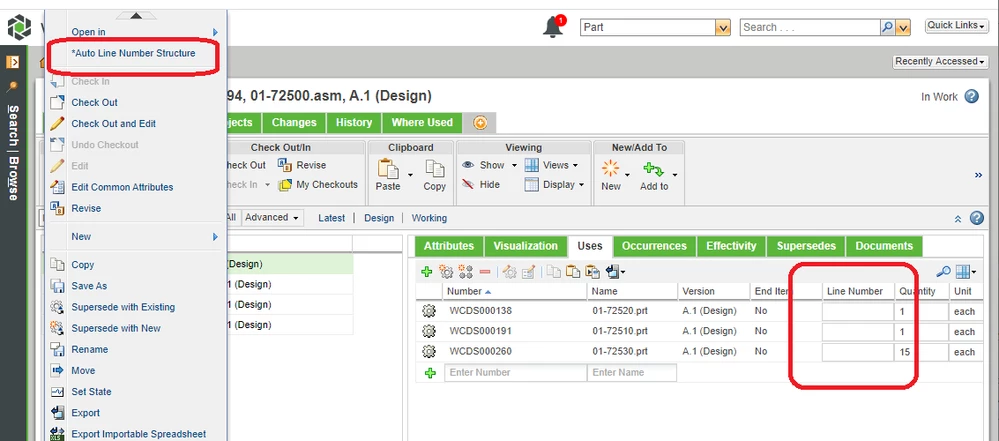Collapse the toolbar with double chevron up
Image resolution: width=999 pixels, height=441 pixels.
(x=958, y=219)
